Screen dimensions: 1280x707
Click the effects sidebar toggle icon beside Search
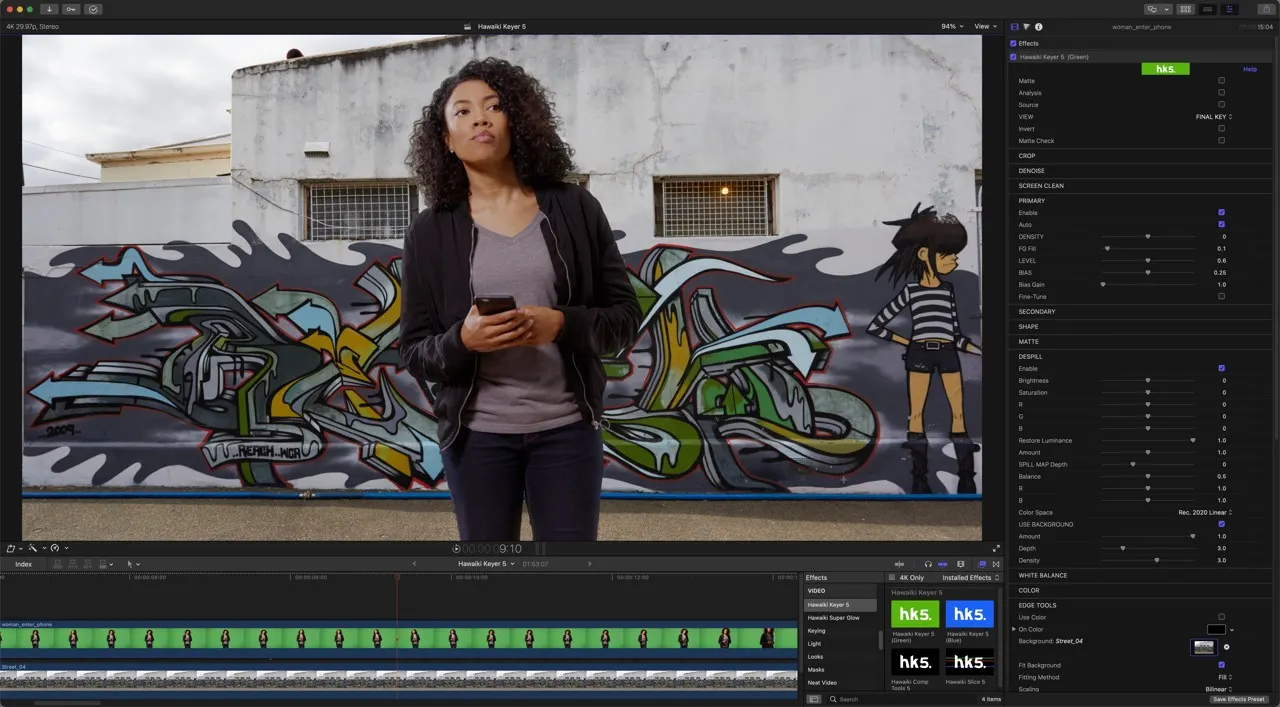814,699
